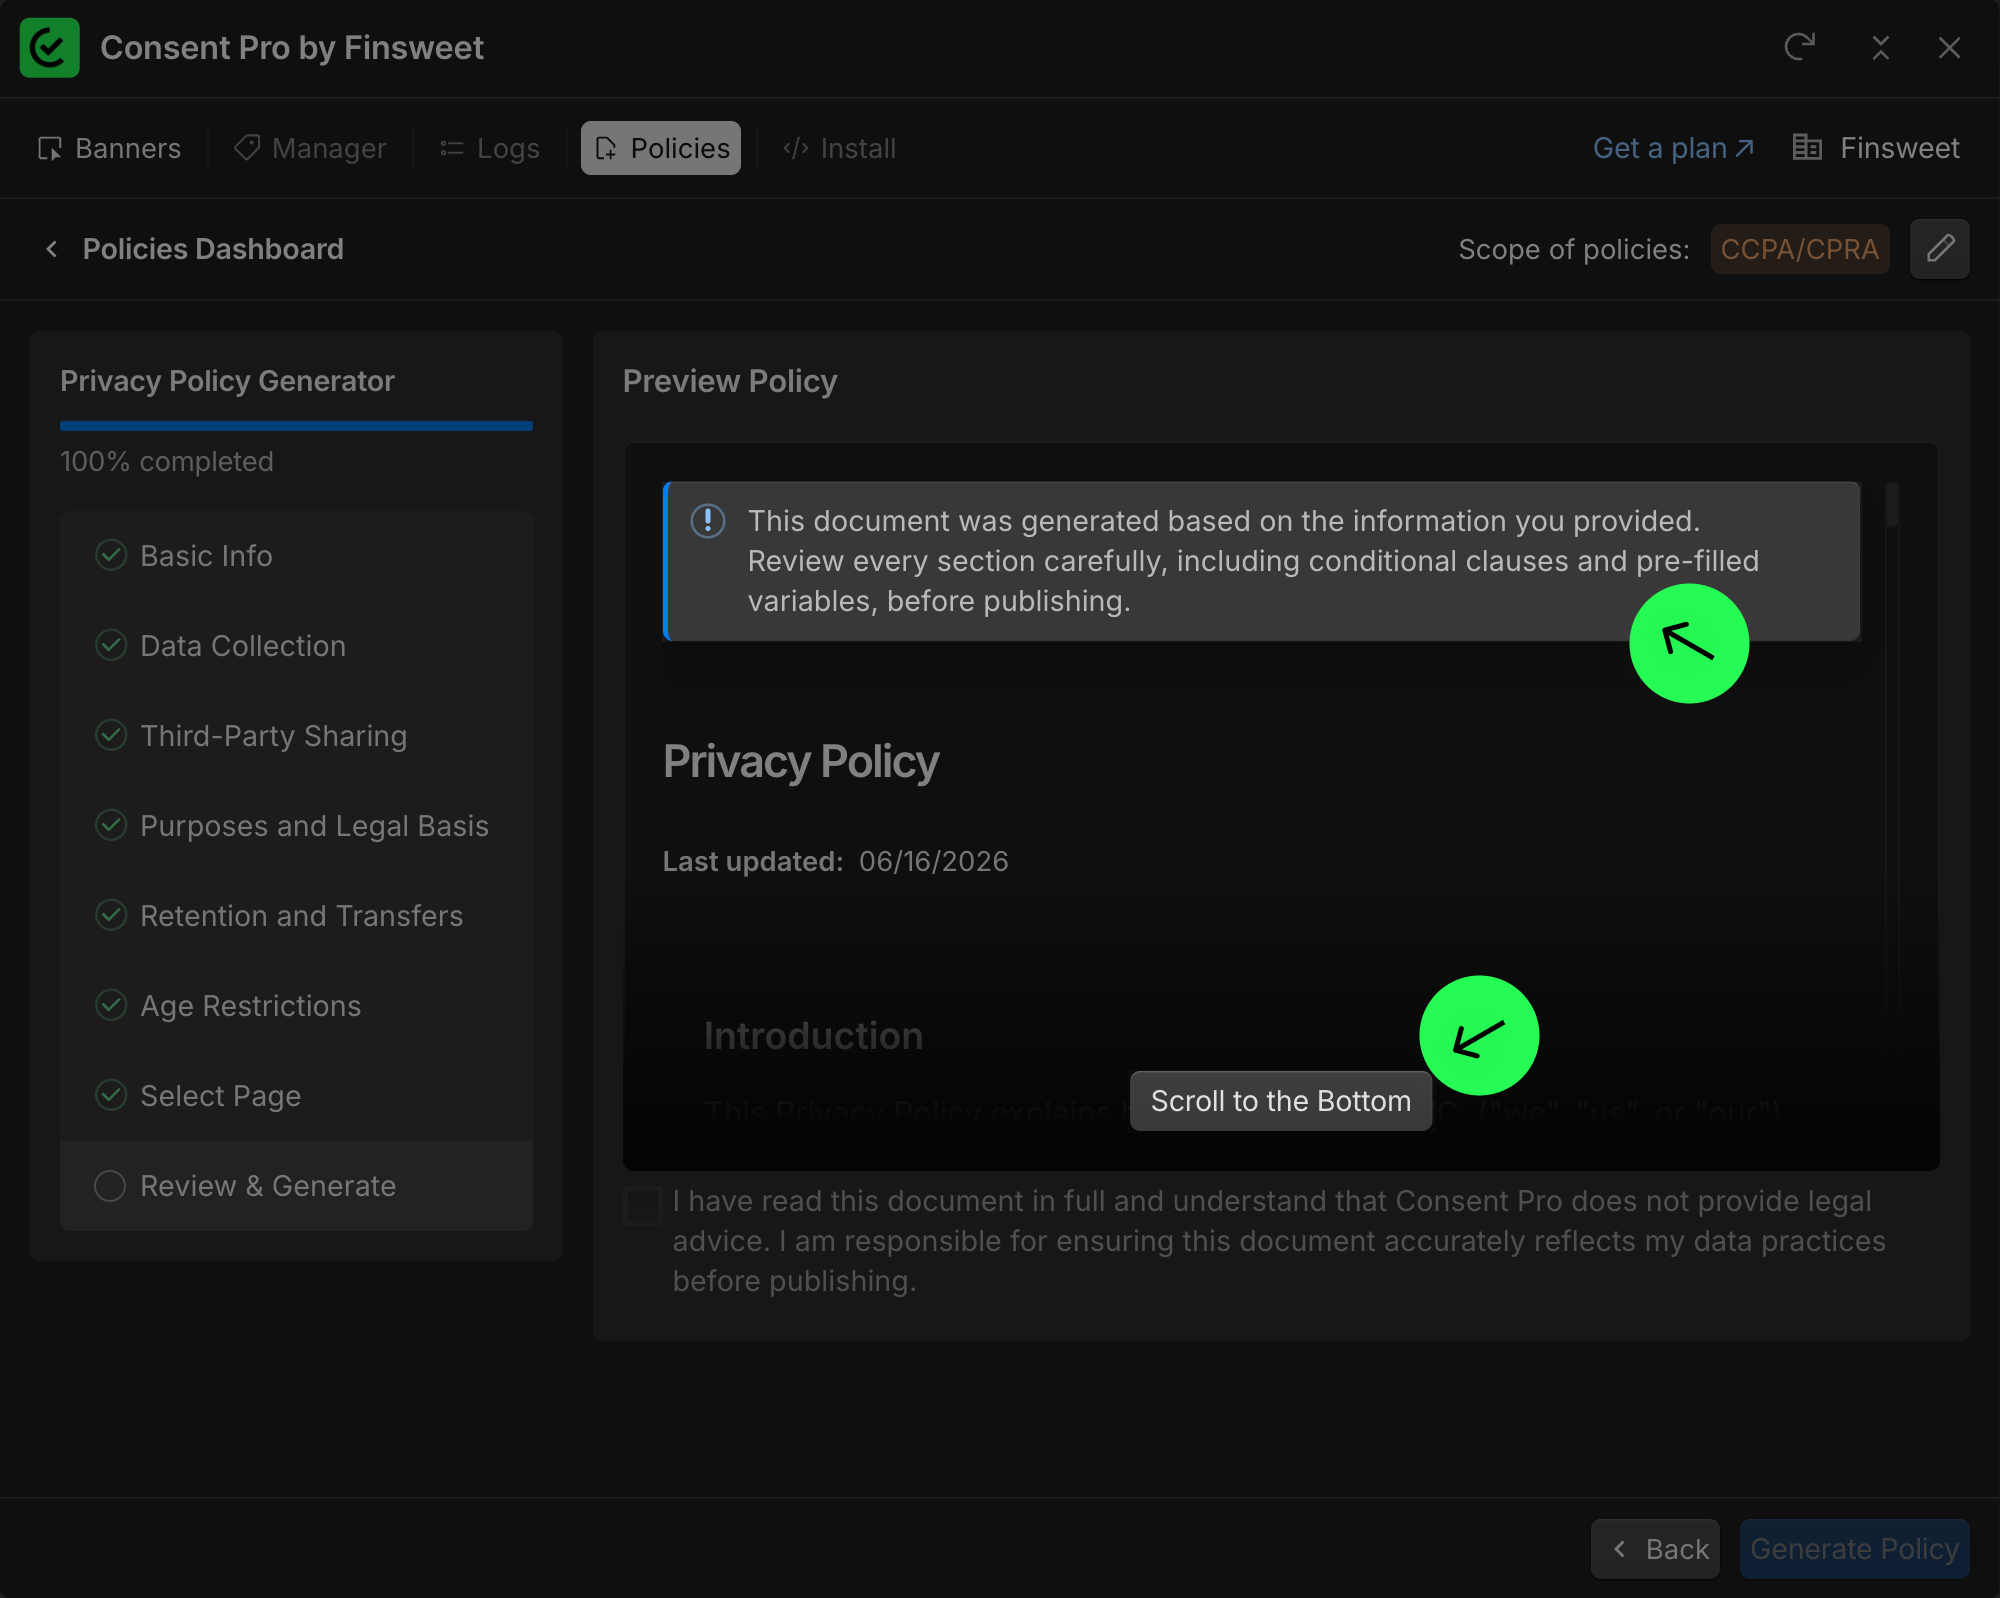Click the Privacy Policy document title
The width and height of the screenshot is (2000, 1598).
pyautogui.click(x=801, y=762)
